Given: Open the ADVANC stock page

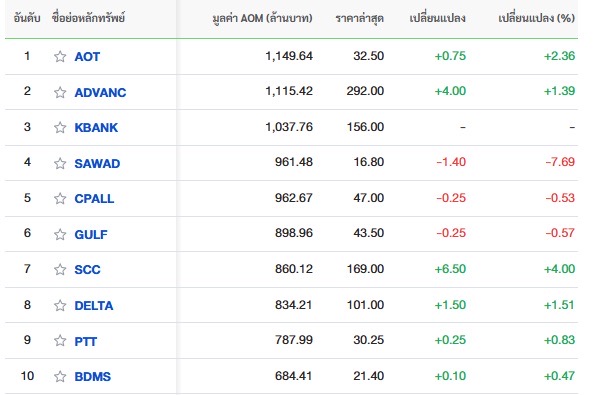Looking at the screenshot, I should [x=100, y=92].
